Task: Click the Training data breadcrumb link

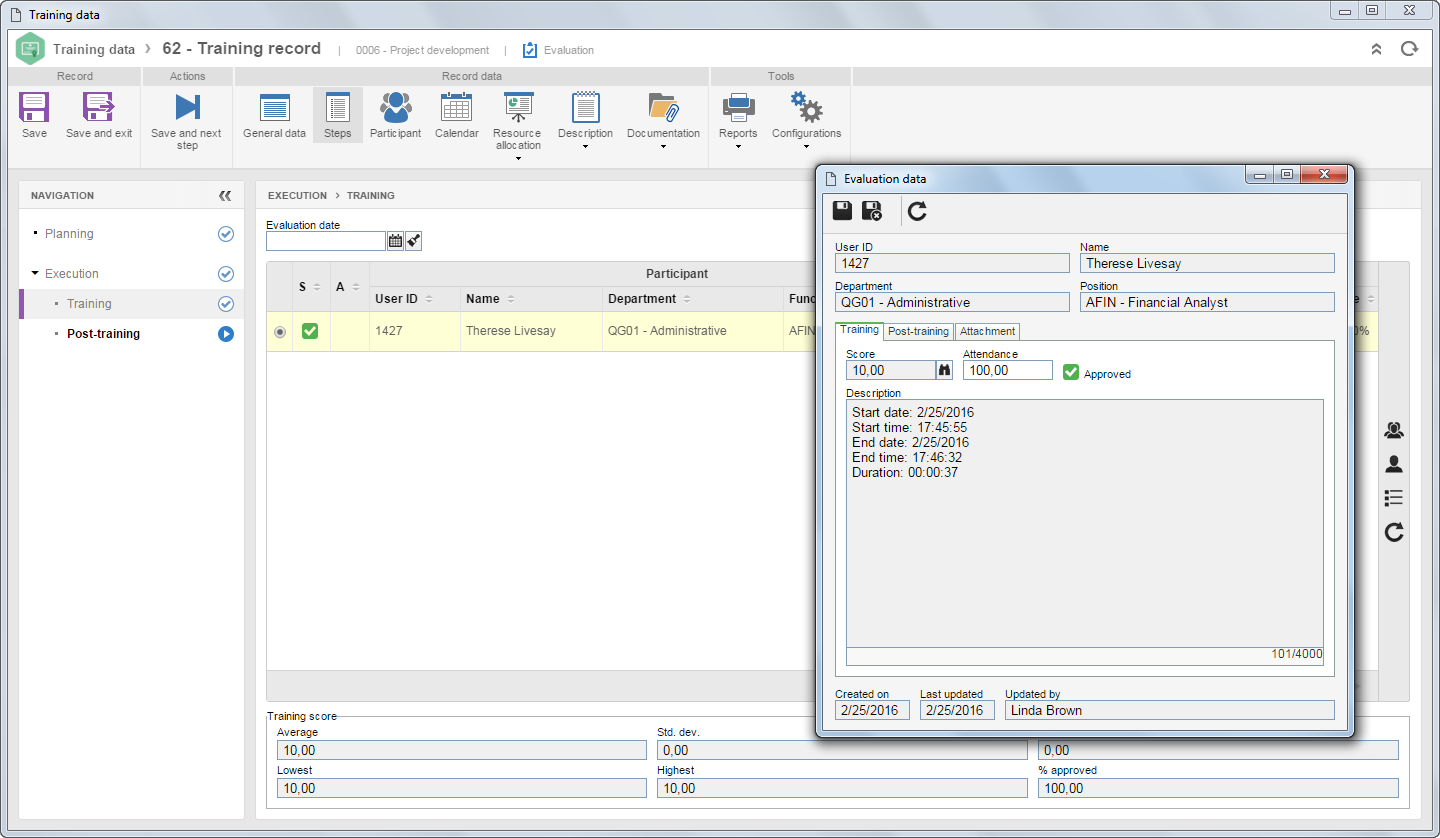Action: [94, 49]
